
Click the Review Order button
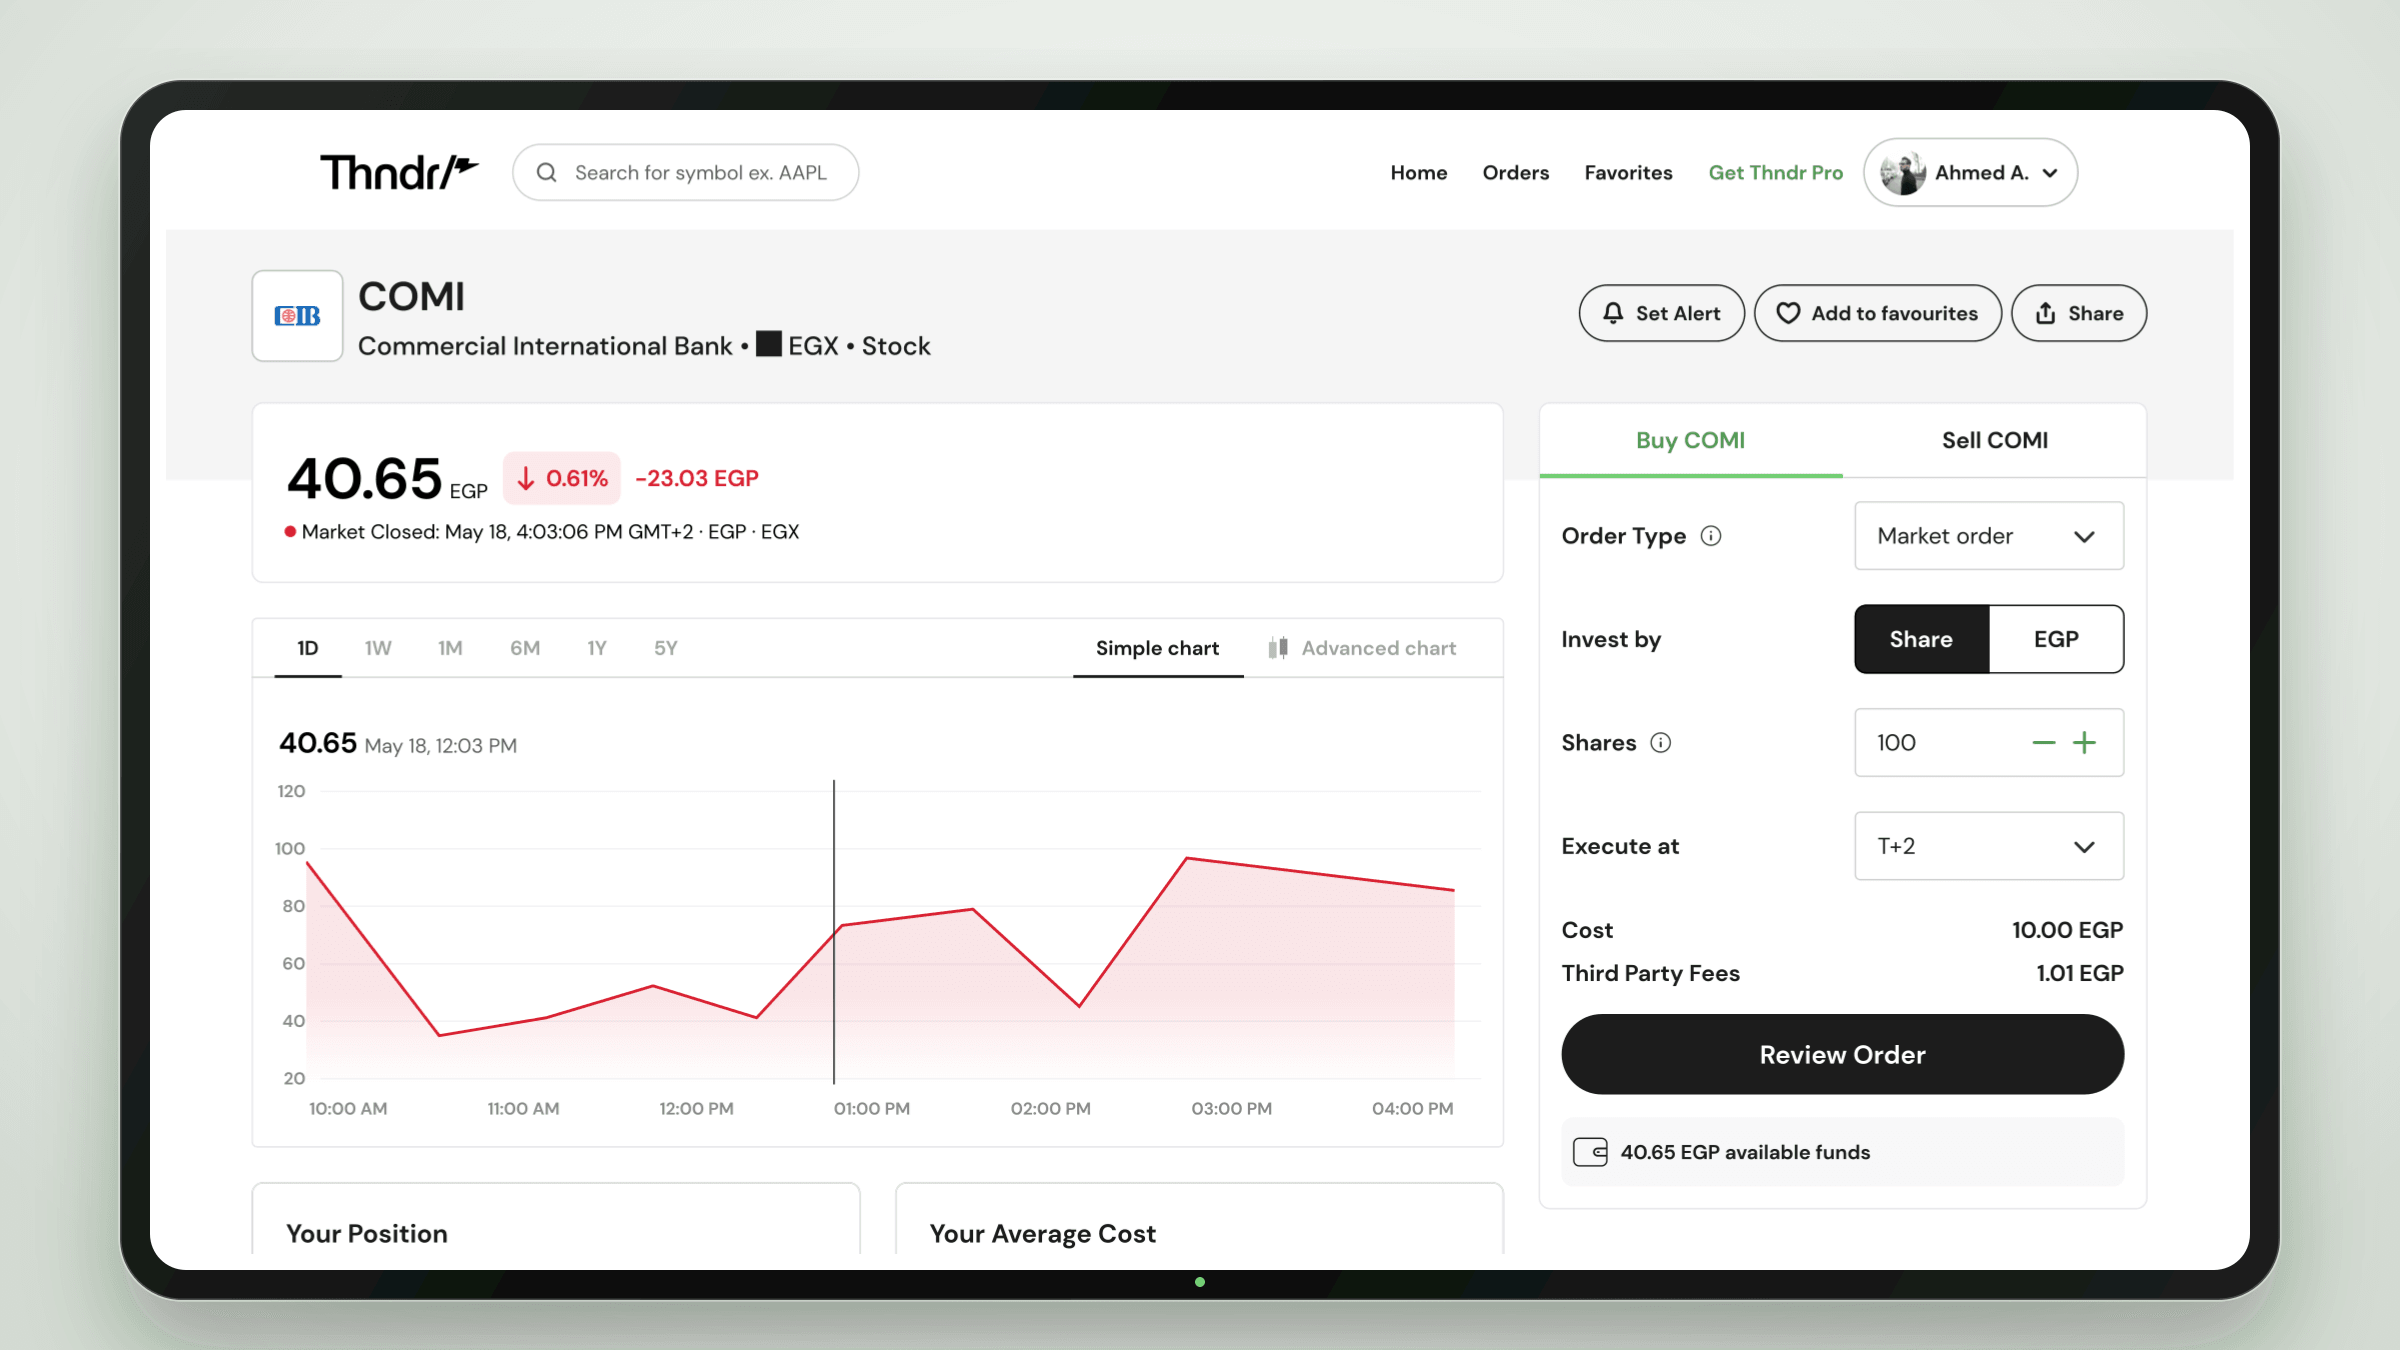point(1842,1054)
